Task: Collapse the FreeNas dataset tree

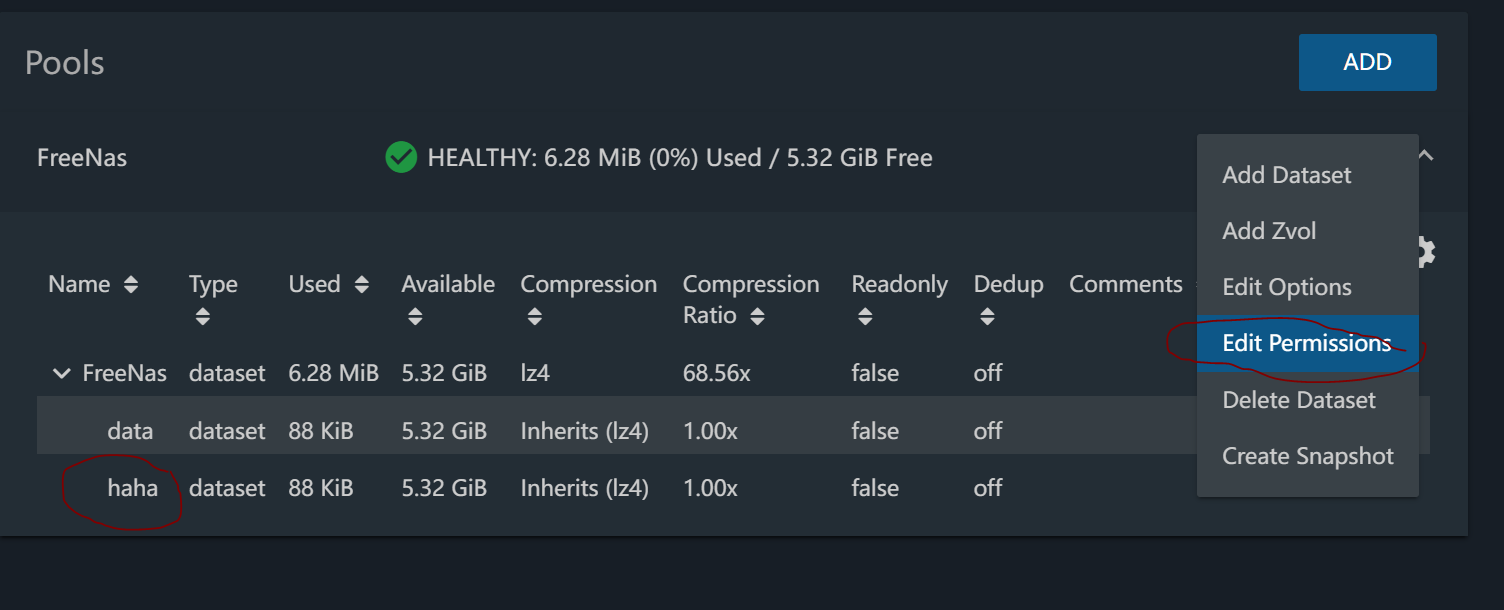Action: tap(61, 372)
